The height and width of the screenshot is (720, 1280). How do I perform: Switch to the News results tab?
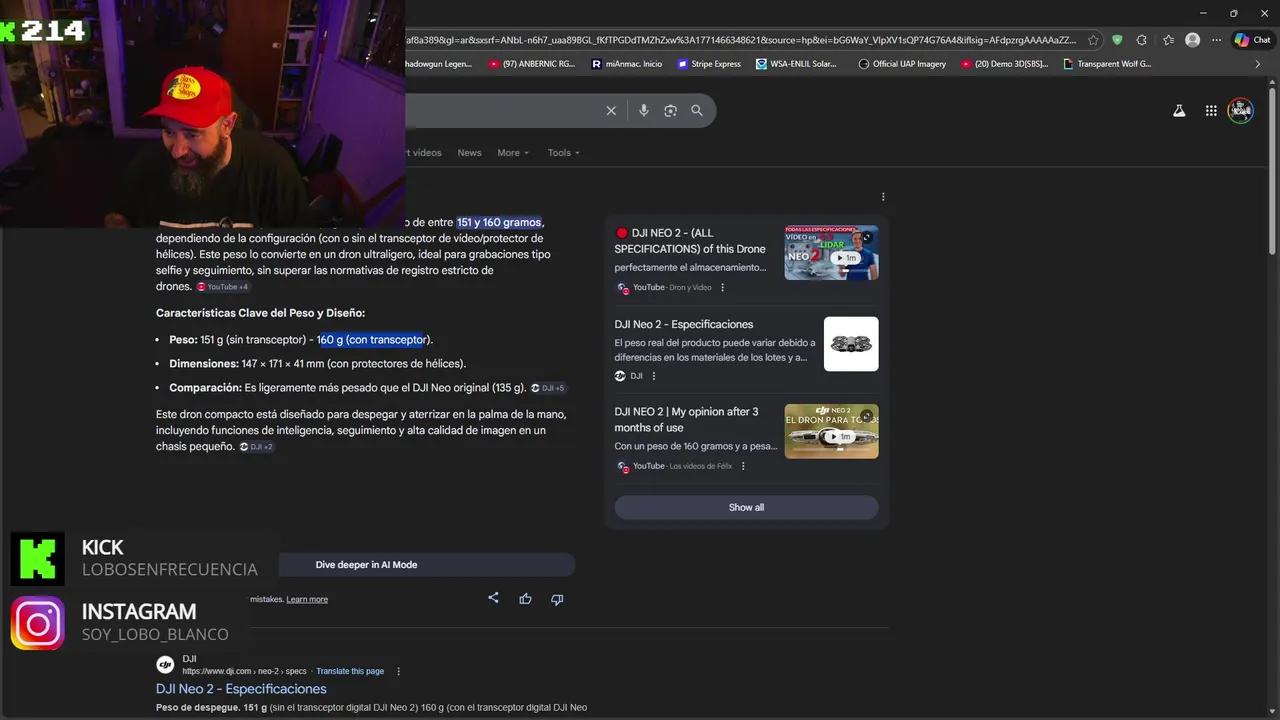coord(469,153)
